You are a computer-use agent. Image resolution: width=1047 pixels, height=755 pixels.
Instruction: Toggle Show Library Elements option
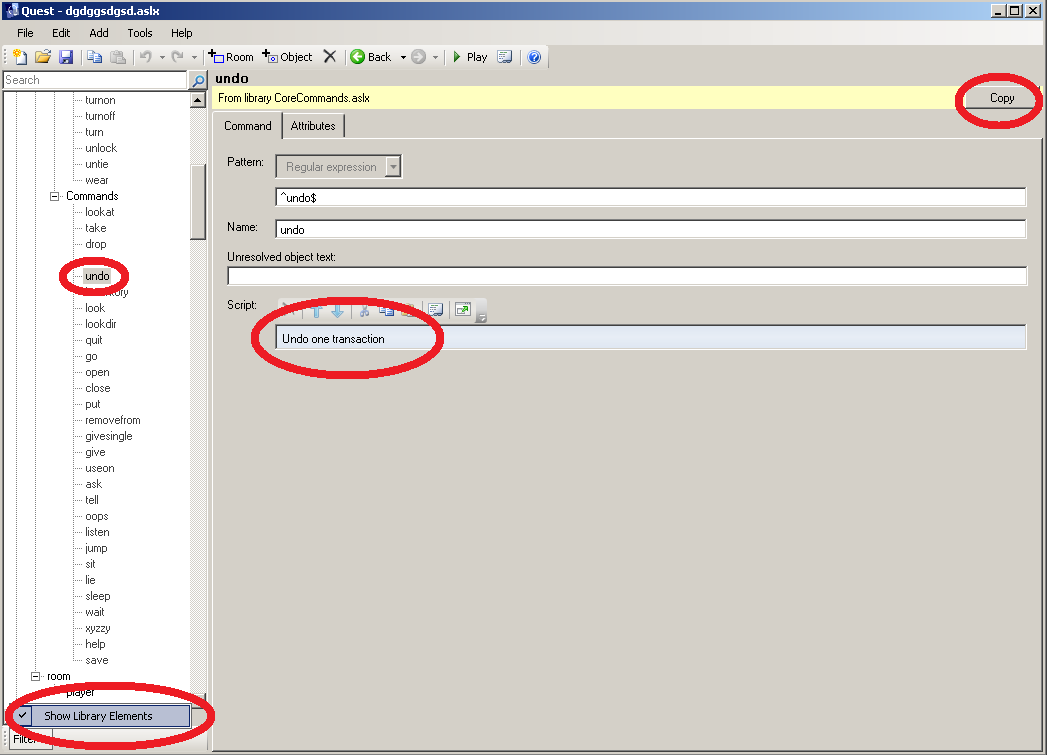(98, 716)
